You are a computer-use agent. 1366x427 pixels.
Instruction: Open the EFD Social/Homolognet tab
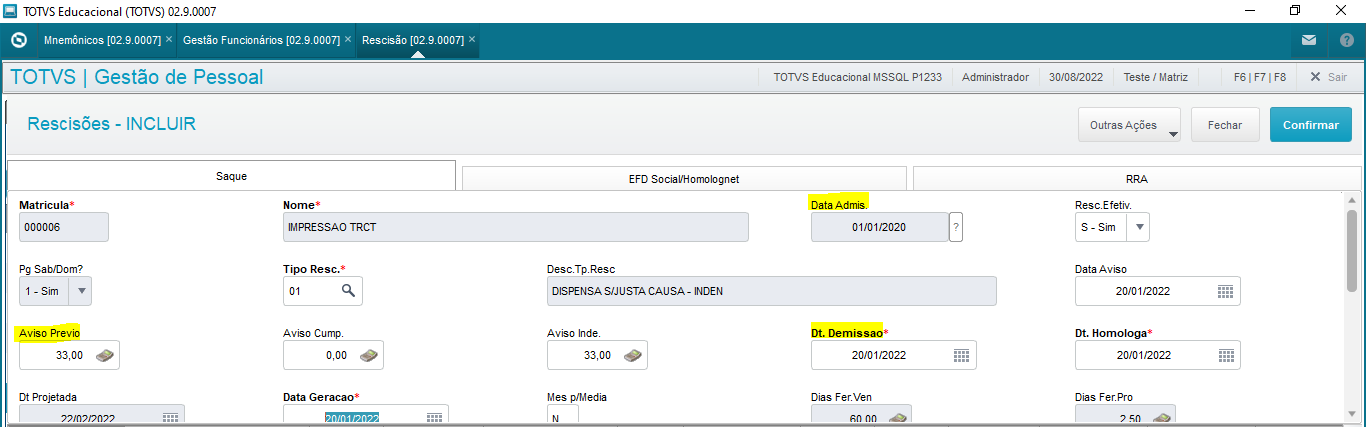coord(684,179)
